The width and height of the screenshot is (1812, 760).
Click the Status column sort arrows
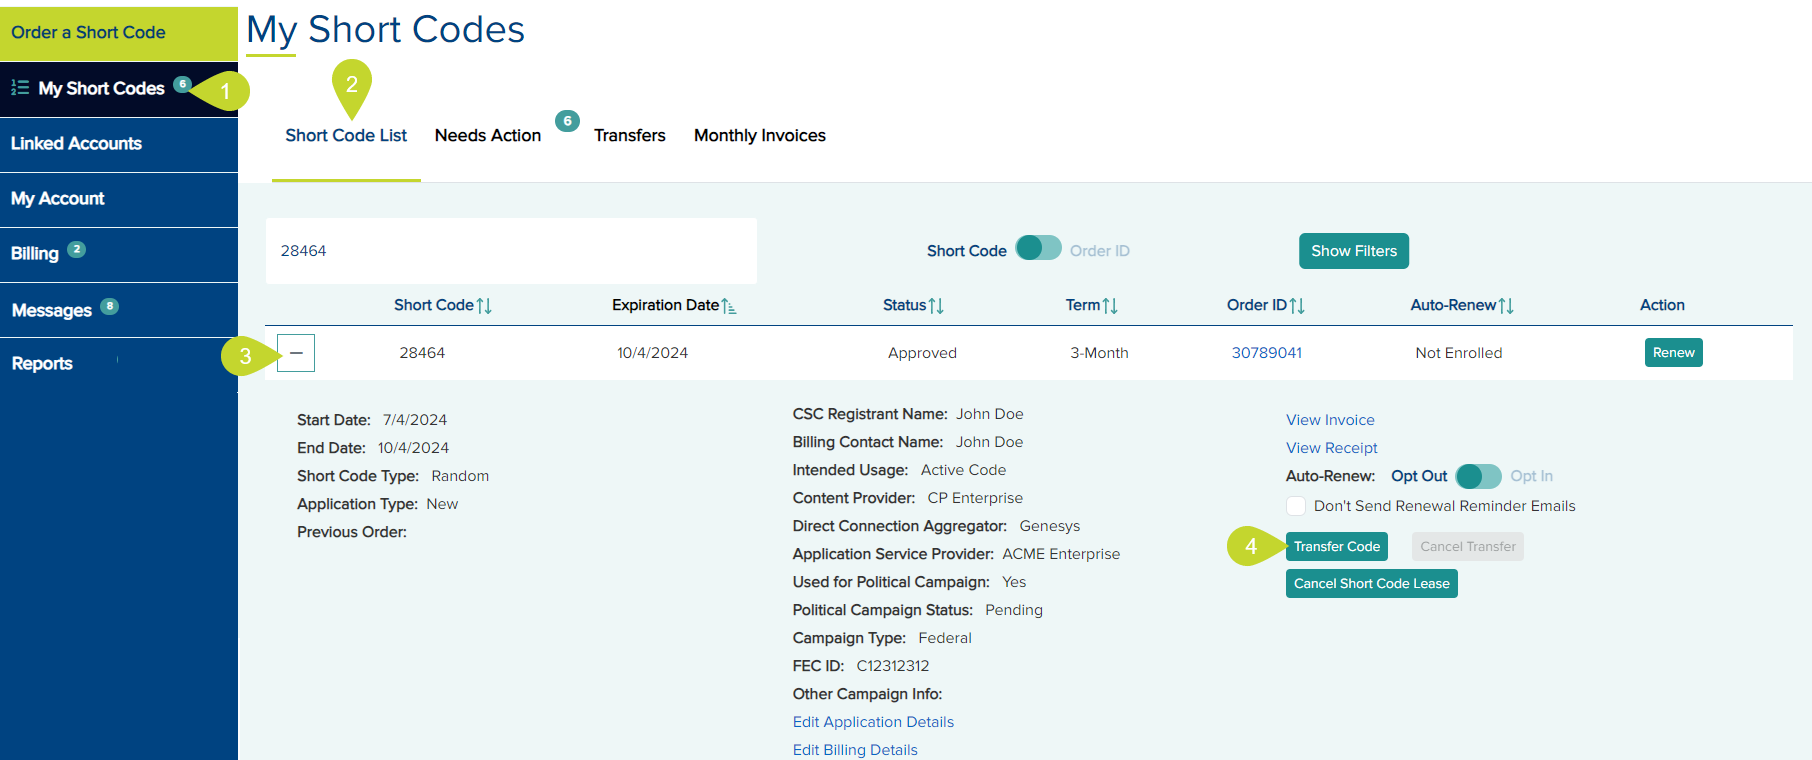(936, 306)
